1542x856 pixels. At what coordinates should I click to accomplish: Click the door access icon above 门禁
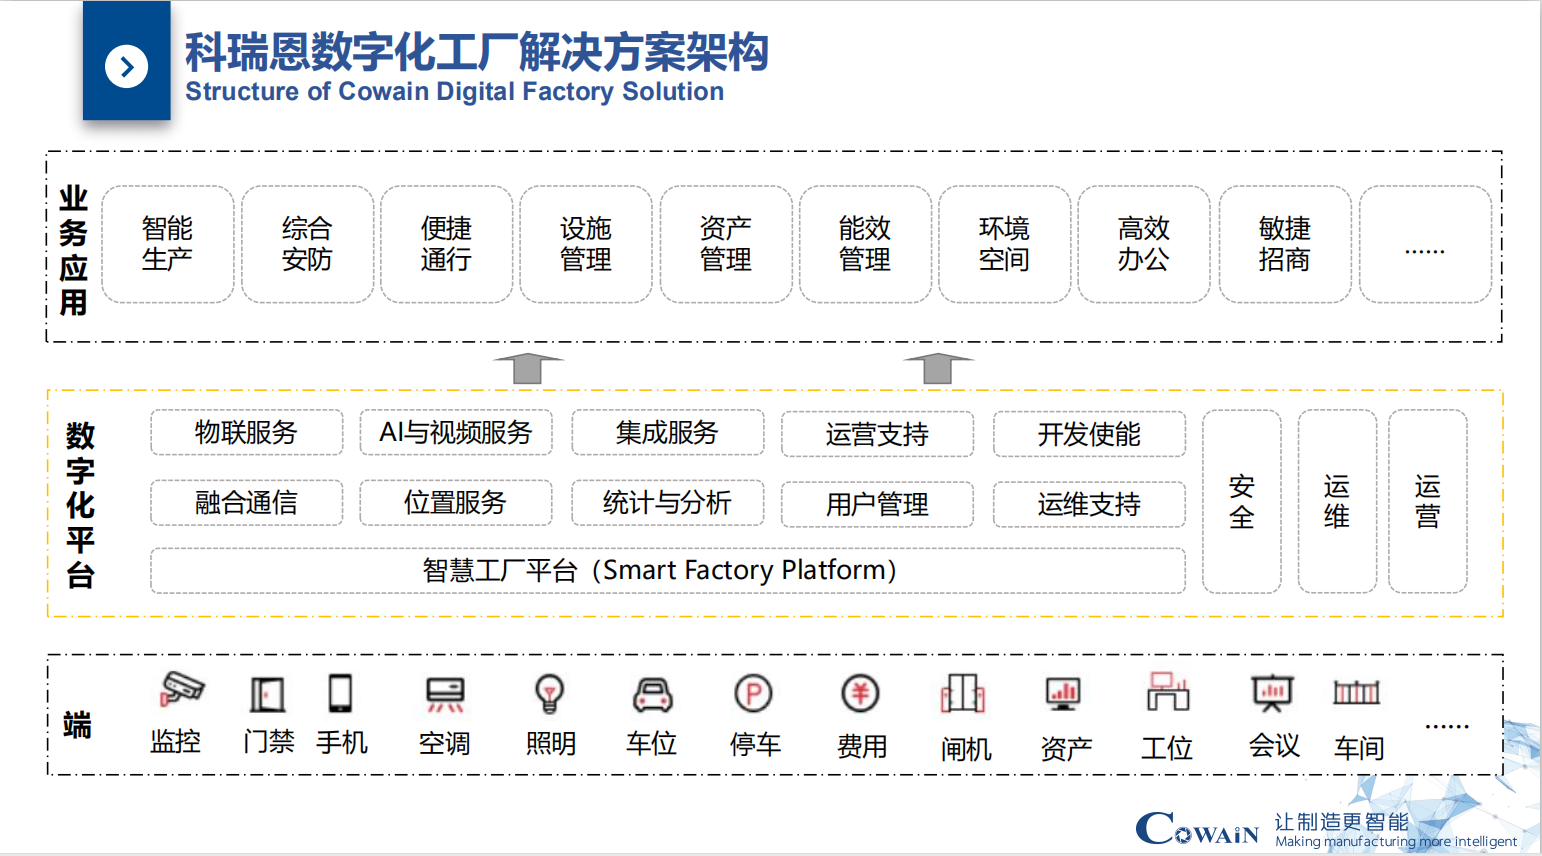267,693
